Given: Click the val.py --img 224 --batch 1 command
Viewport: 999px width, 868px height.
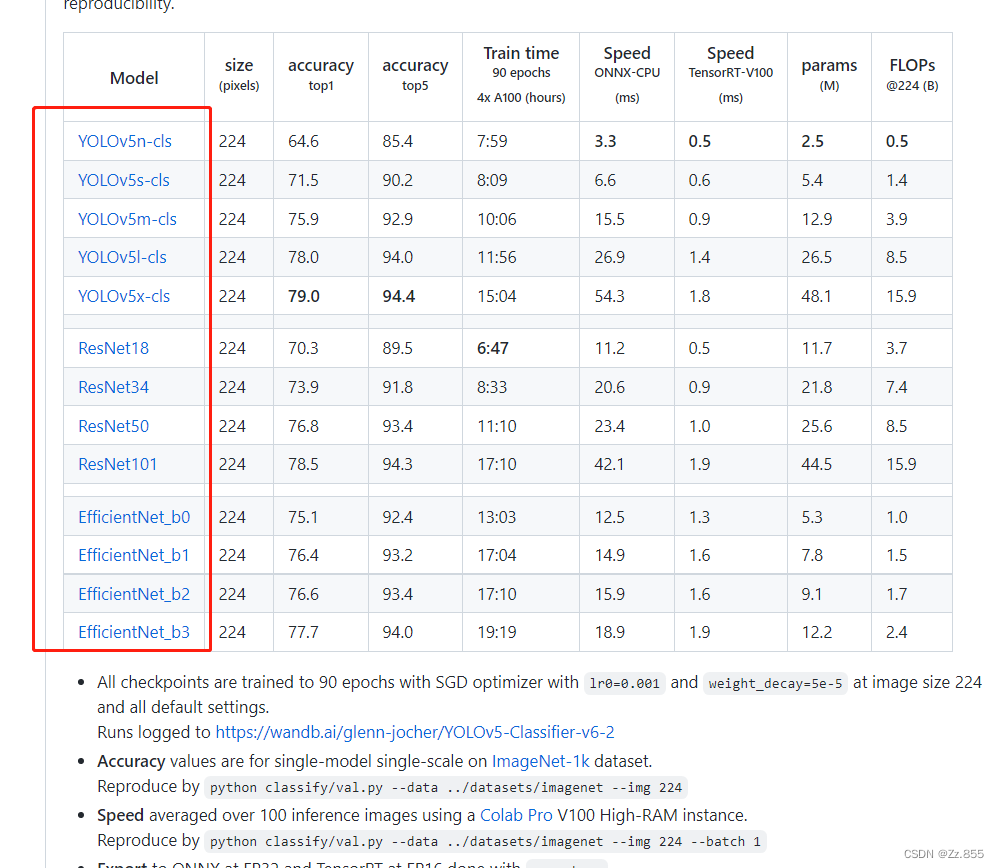Looking at the screenshot, I should click(485, 842).
